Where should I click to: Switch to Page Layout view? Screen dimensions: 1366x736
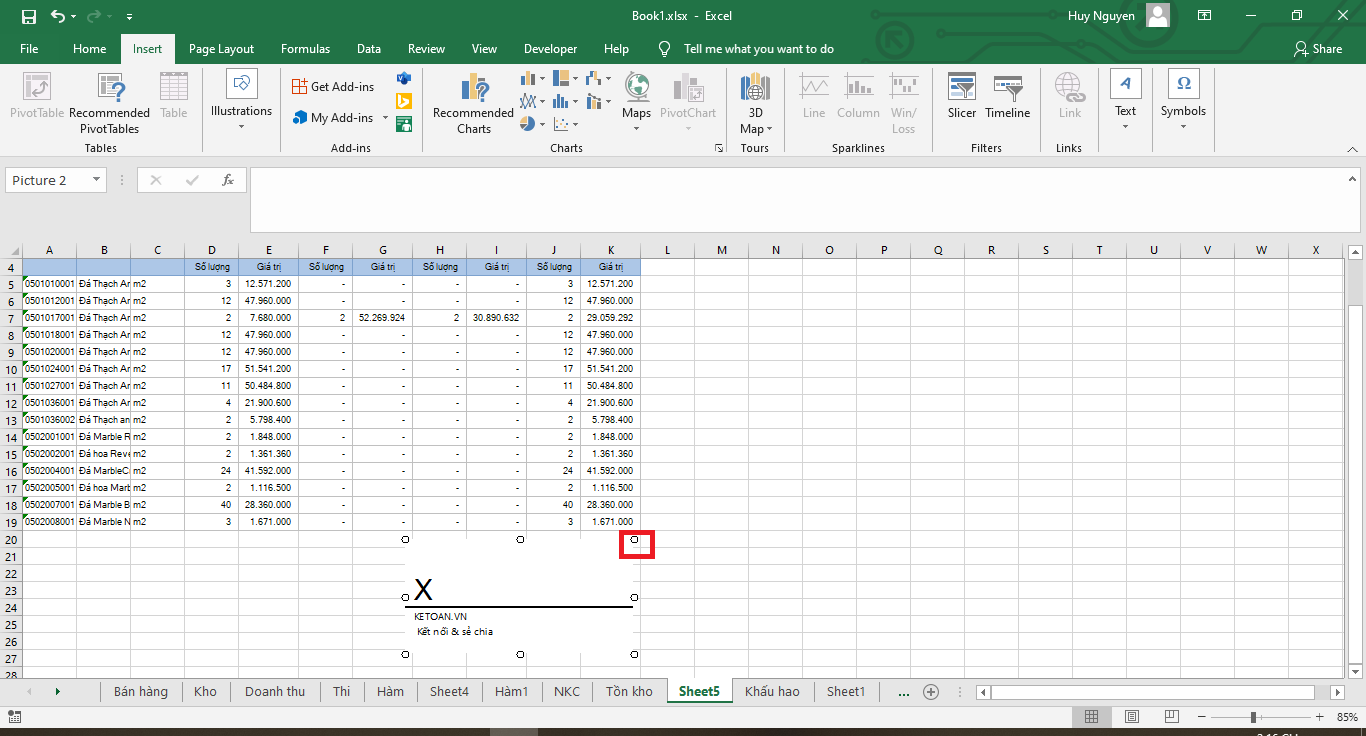tap(1131, 716)
